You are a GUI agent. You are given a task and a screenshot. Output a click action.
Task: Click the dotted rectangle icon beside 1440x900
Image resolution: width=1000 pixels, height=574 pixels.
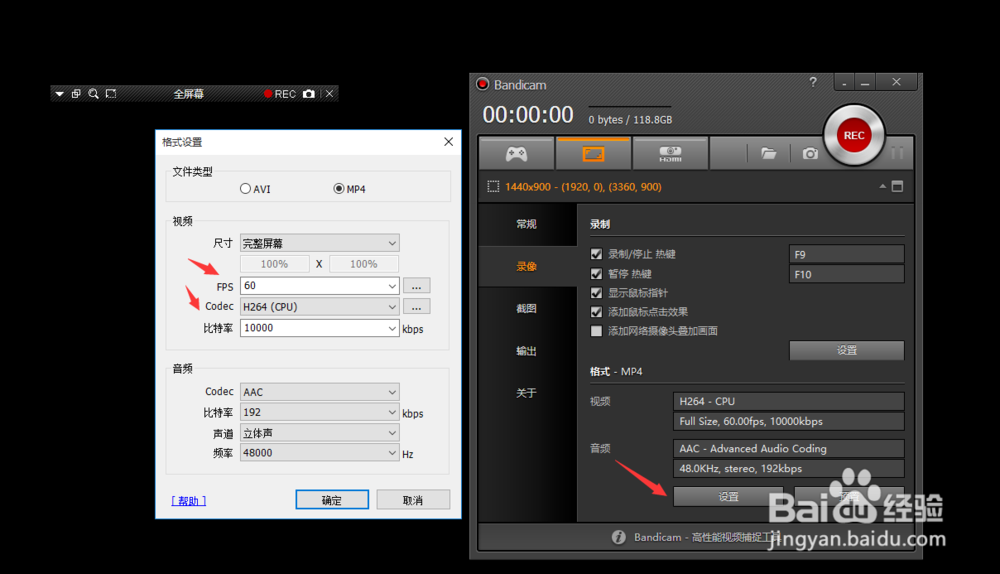point(493,187)
